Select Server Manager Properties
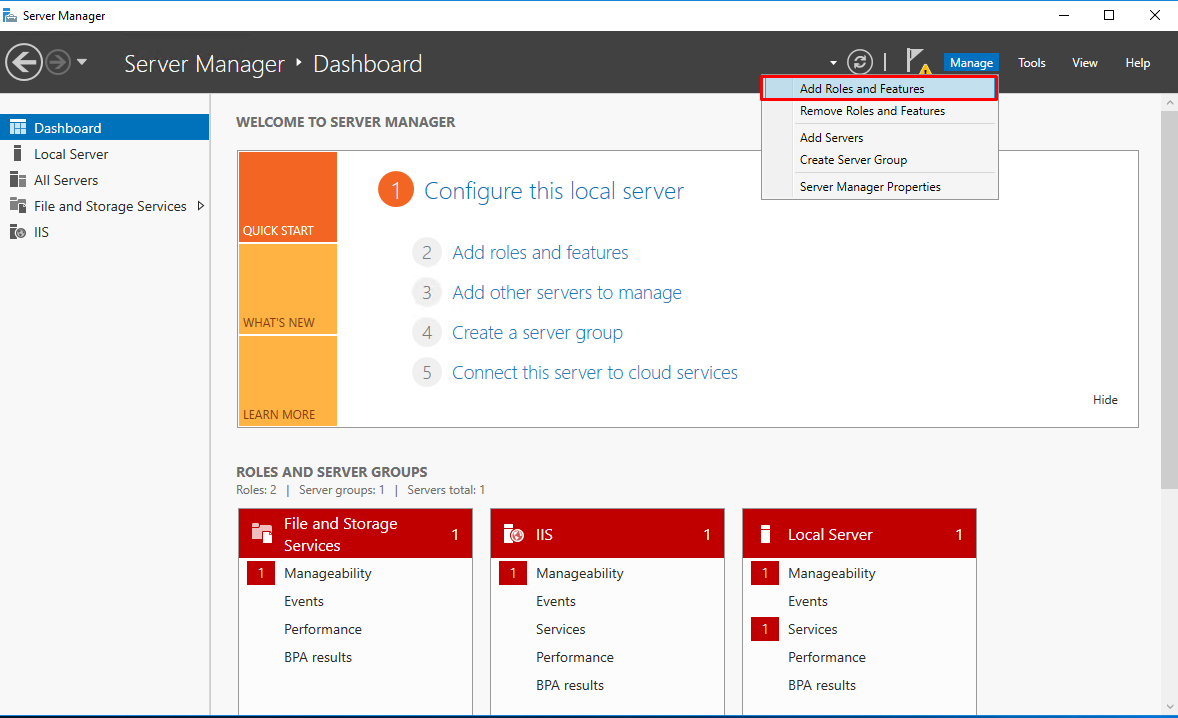This screenshot has width=1178, height=718. coord(870,187)
